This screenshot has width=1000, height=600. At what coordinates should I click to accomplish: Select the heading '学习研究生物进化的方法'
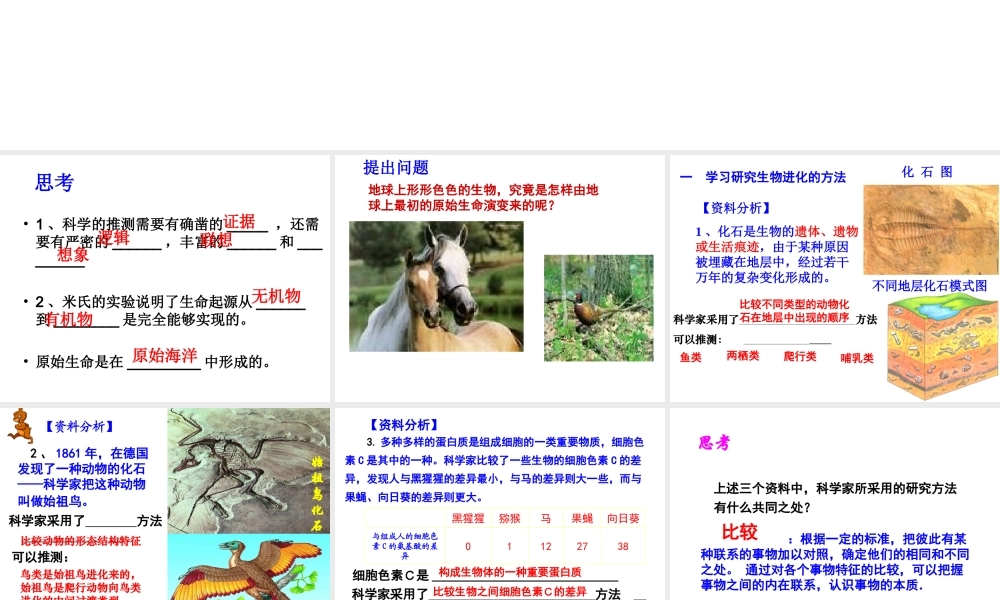point(776,177)
